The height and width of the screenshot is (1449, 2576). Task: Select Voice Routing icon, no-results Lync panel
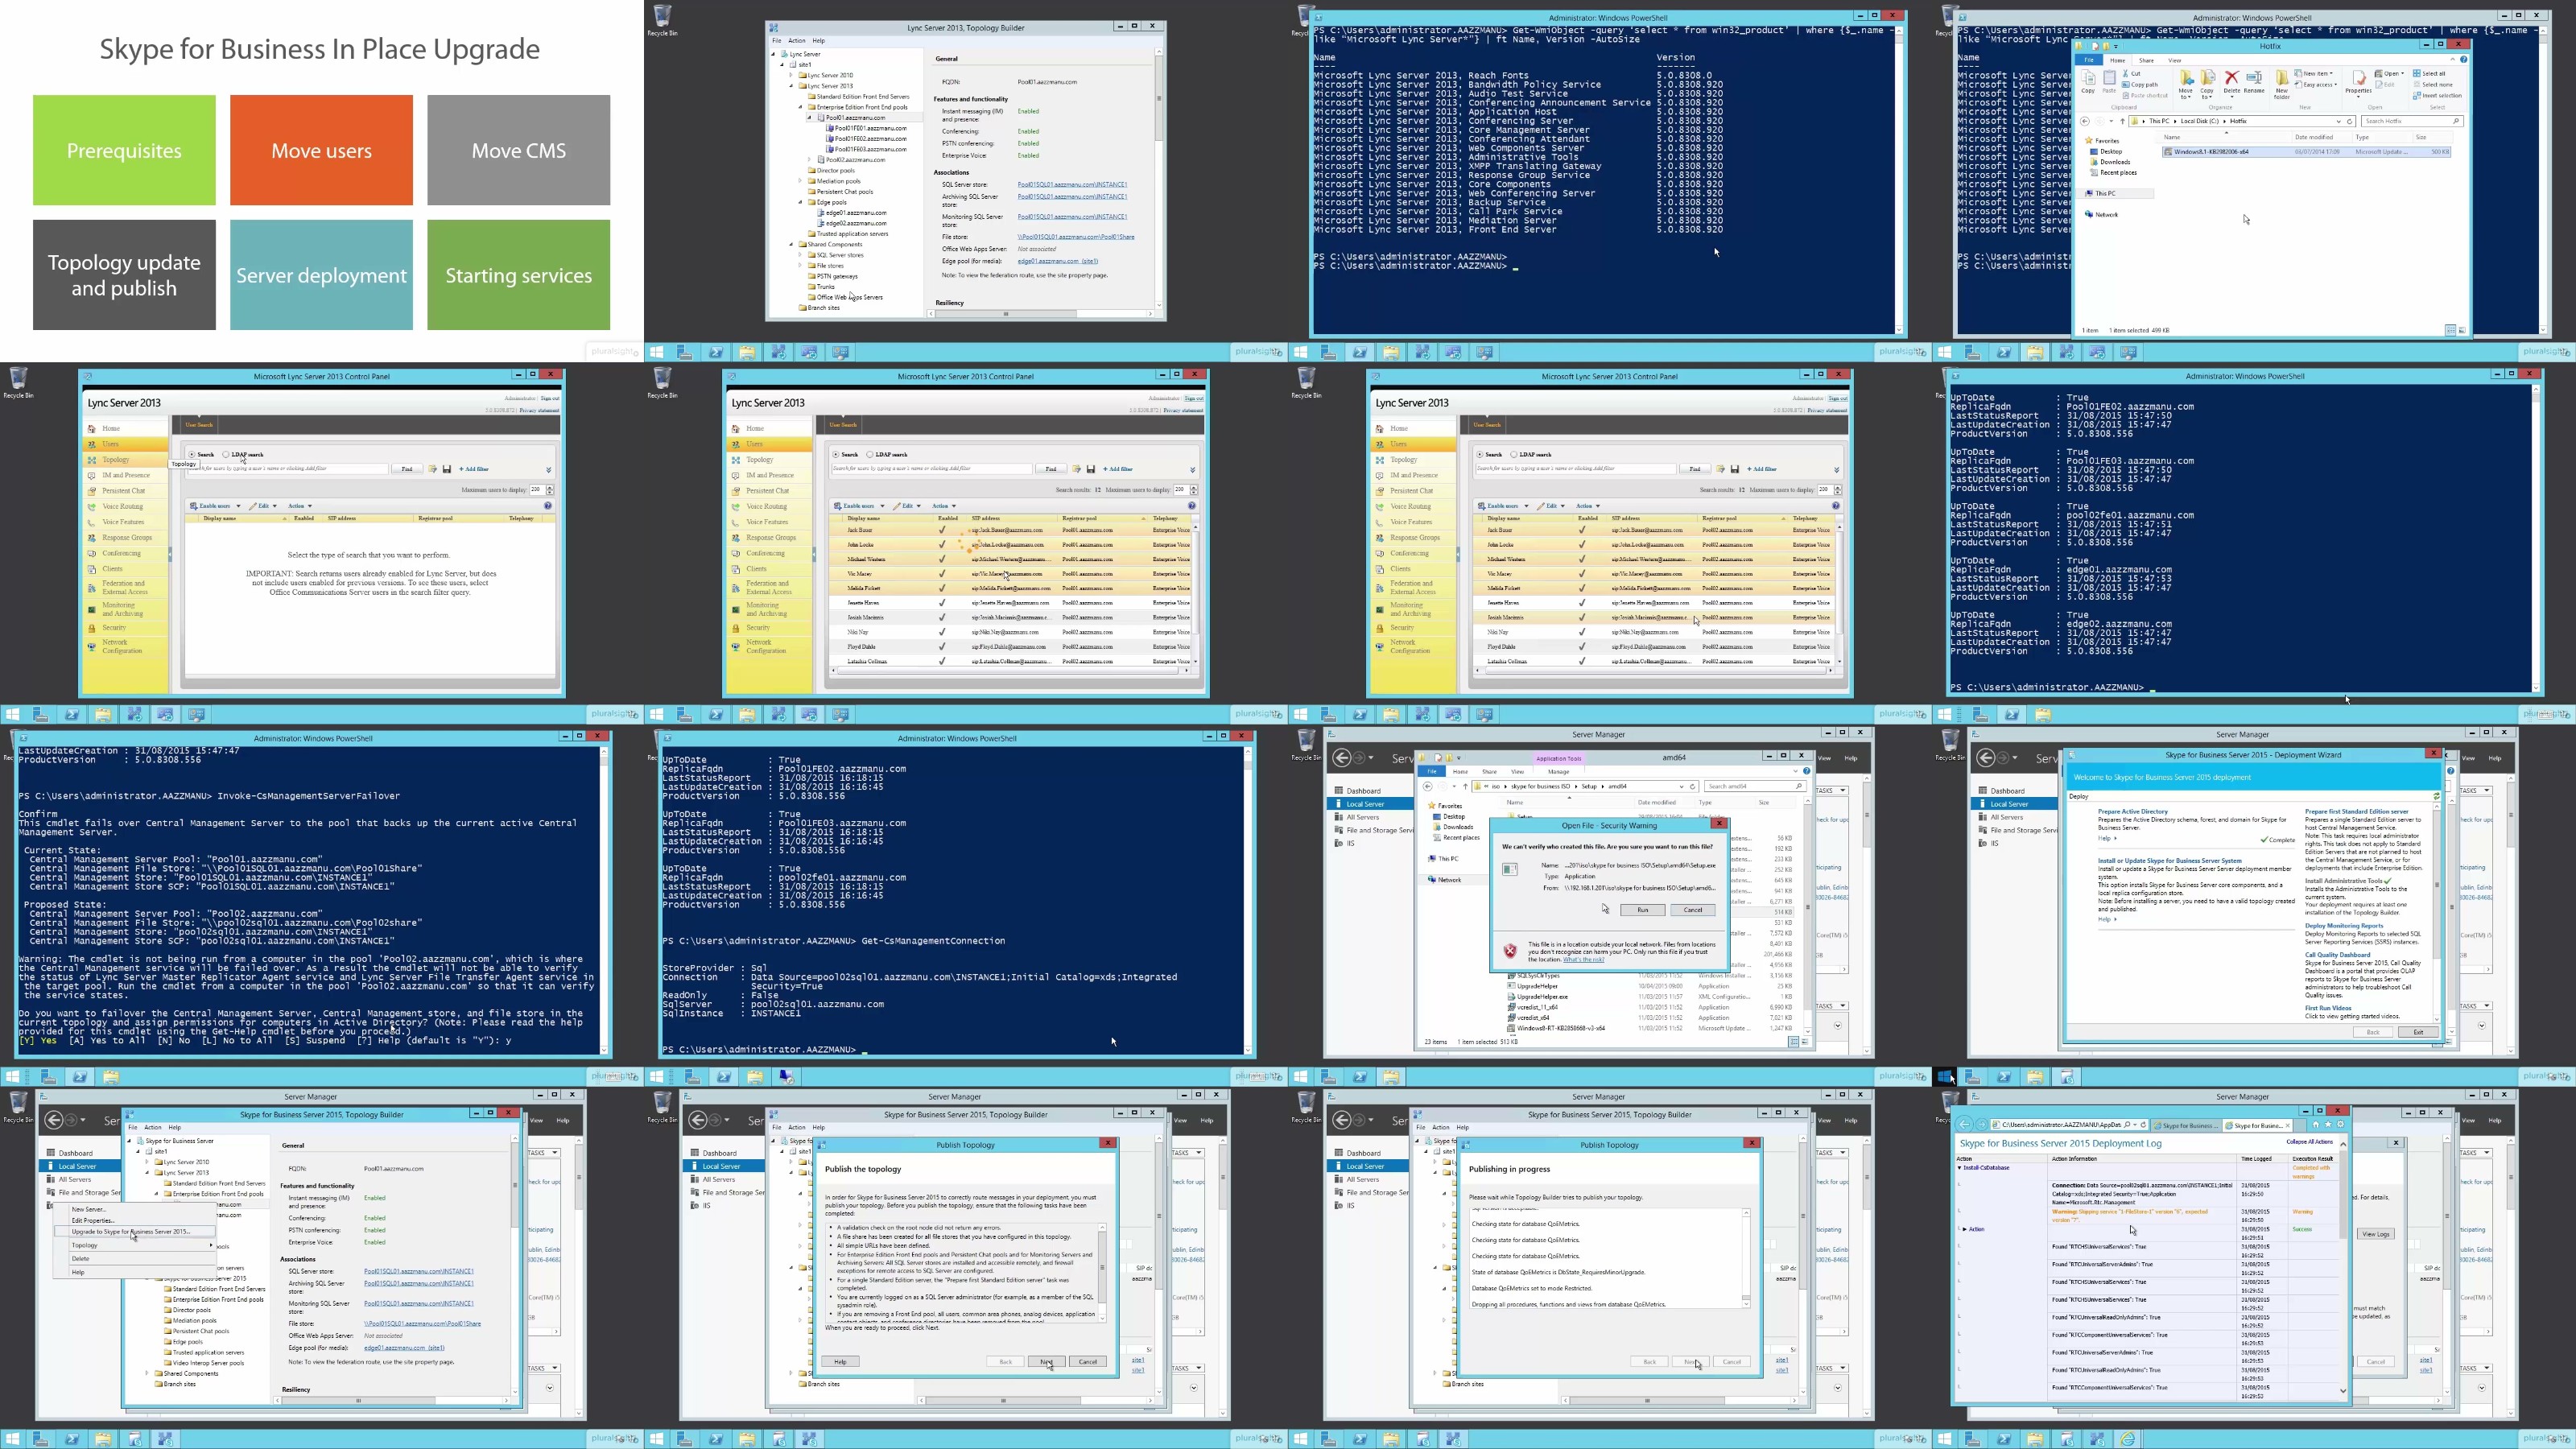(x=92, y=506)
